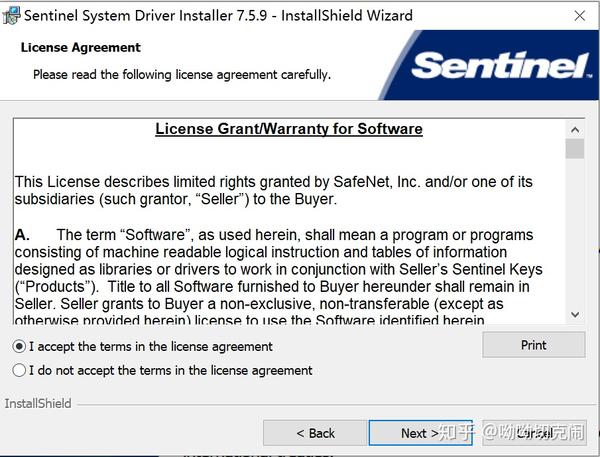The width and height of the screenshot is (600, 457).
Task: Click the Print button
Action: tap(533, 345)
